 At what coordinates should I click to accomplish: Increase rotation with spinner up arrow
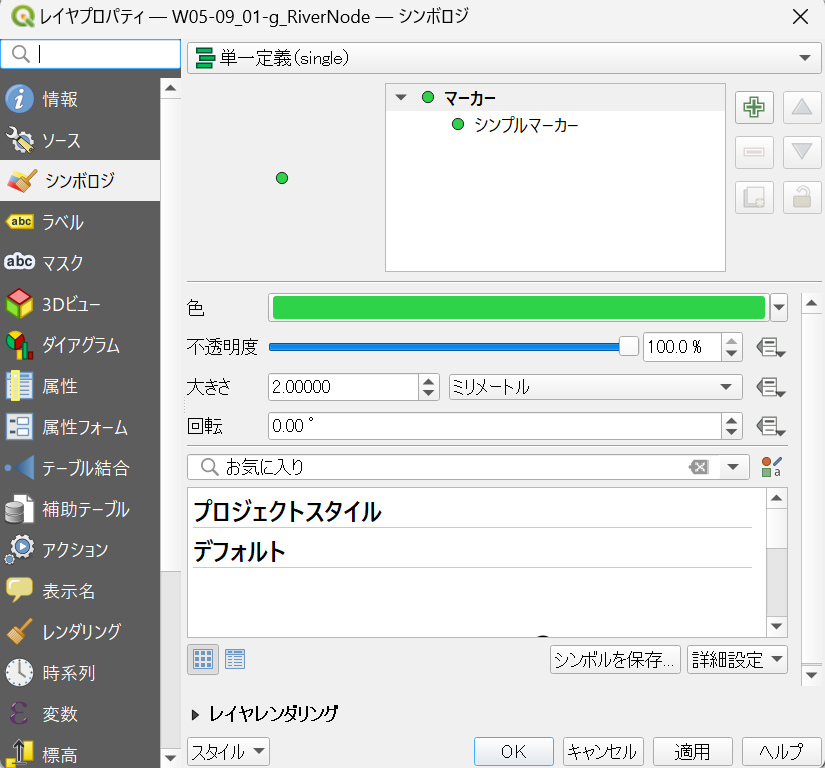click(x=731, y=420)
